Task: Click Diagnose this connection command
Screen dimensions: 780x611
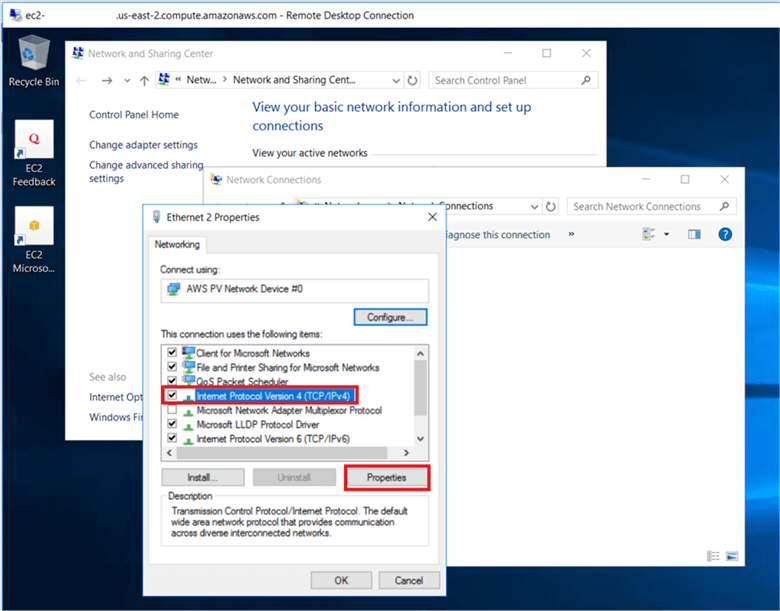Action: (x=497, y=235)
